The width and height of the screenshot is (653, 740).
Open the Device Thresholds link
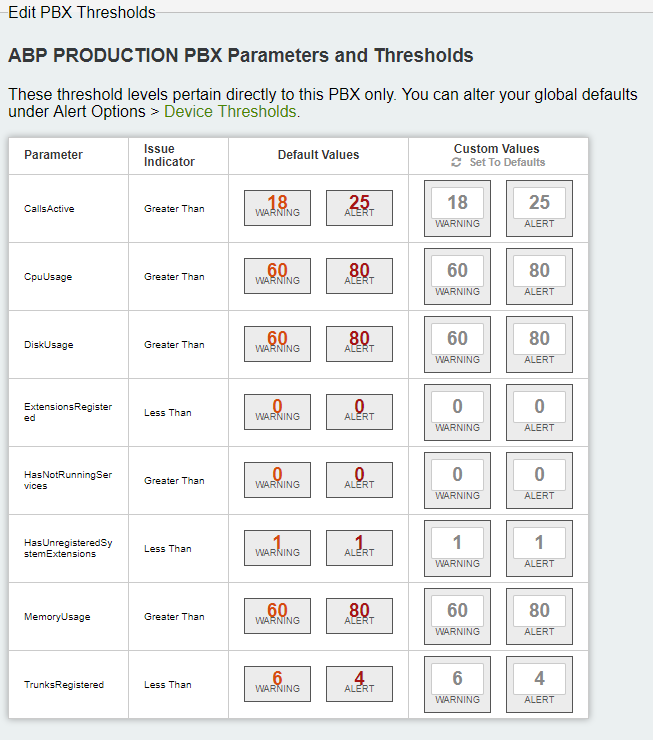click(230, 111)
